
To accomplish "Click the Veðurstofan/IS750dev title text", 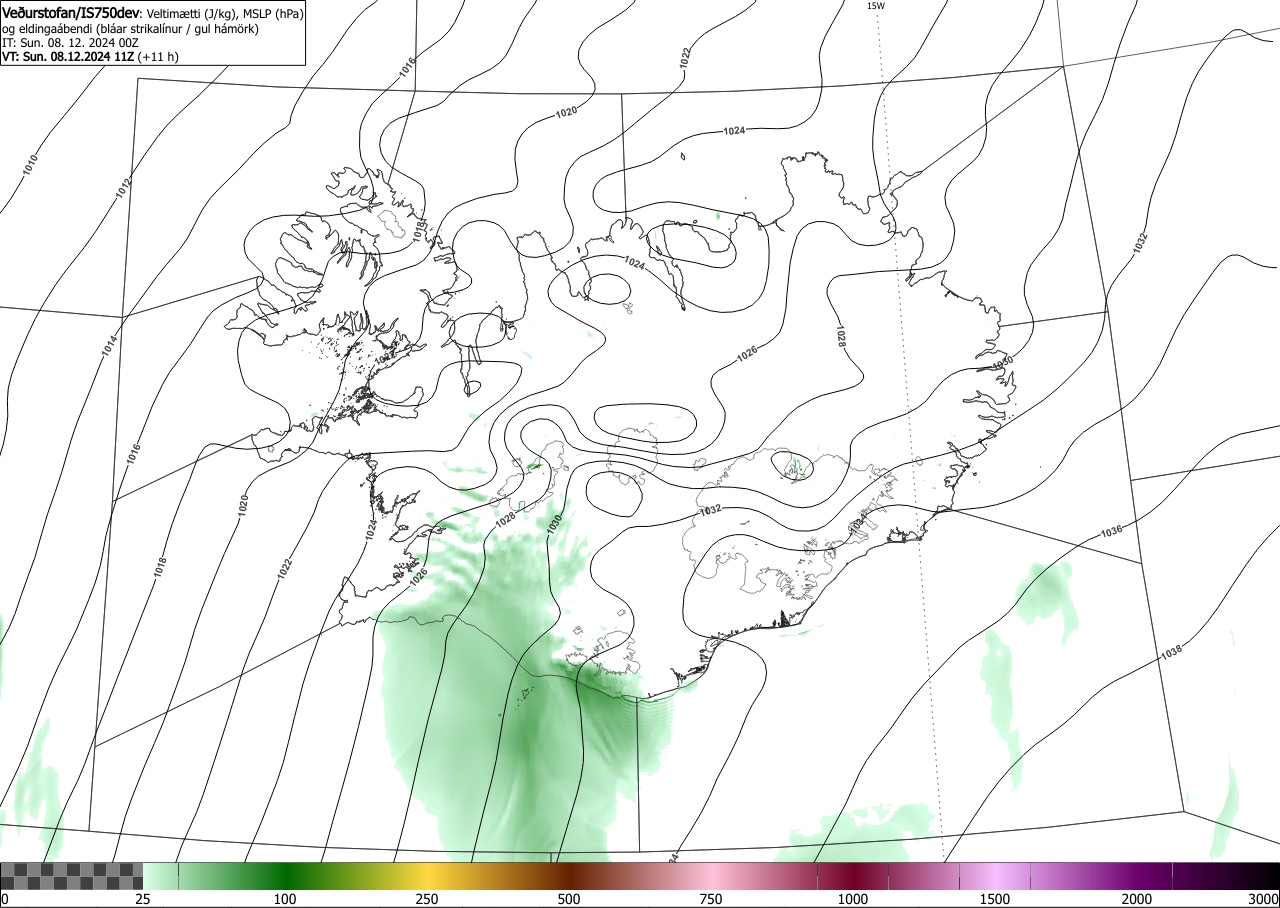I will click(72, 14).
